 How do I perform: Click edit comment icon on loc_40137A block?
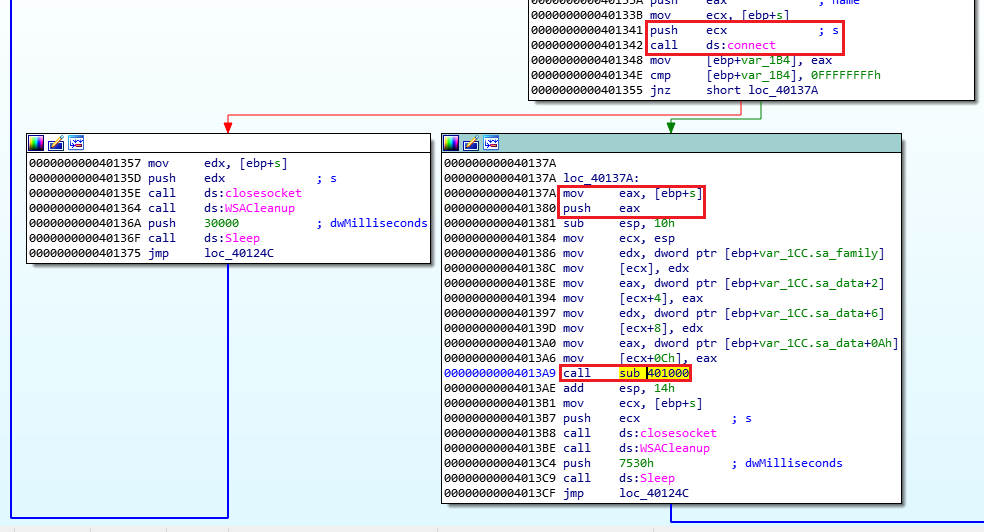point(470,143)
